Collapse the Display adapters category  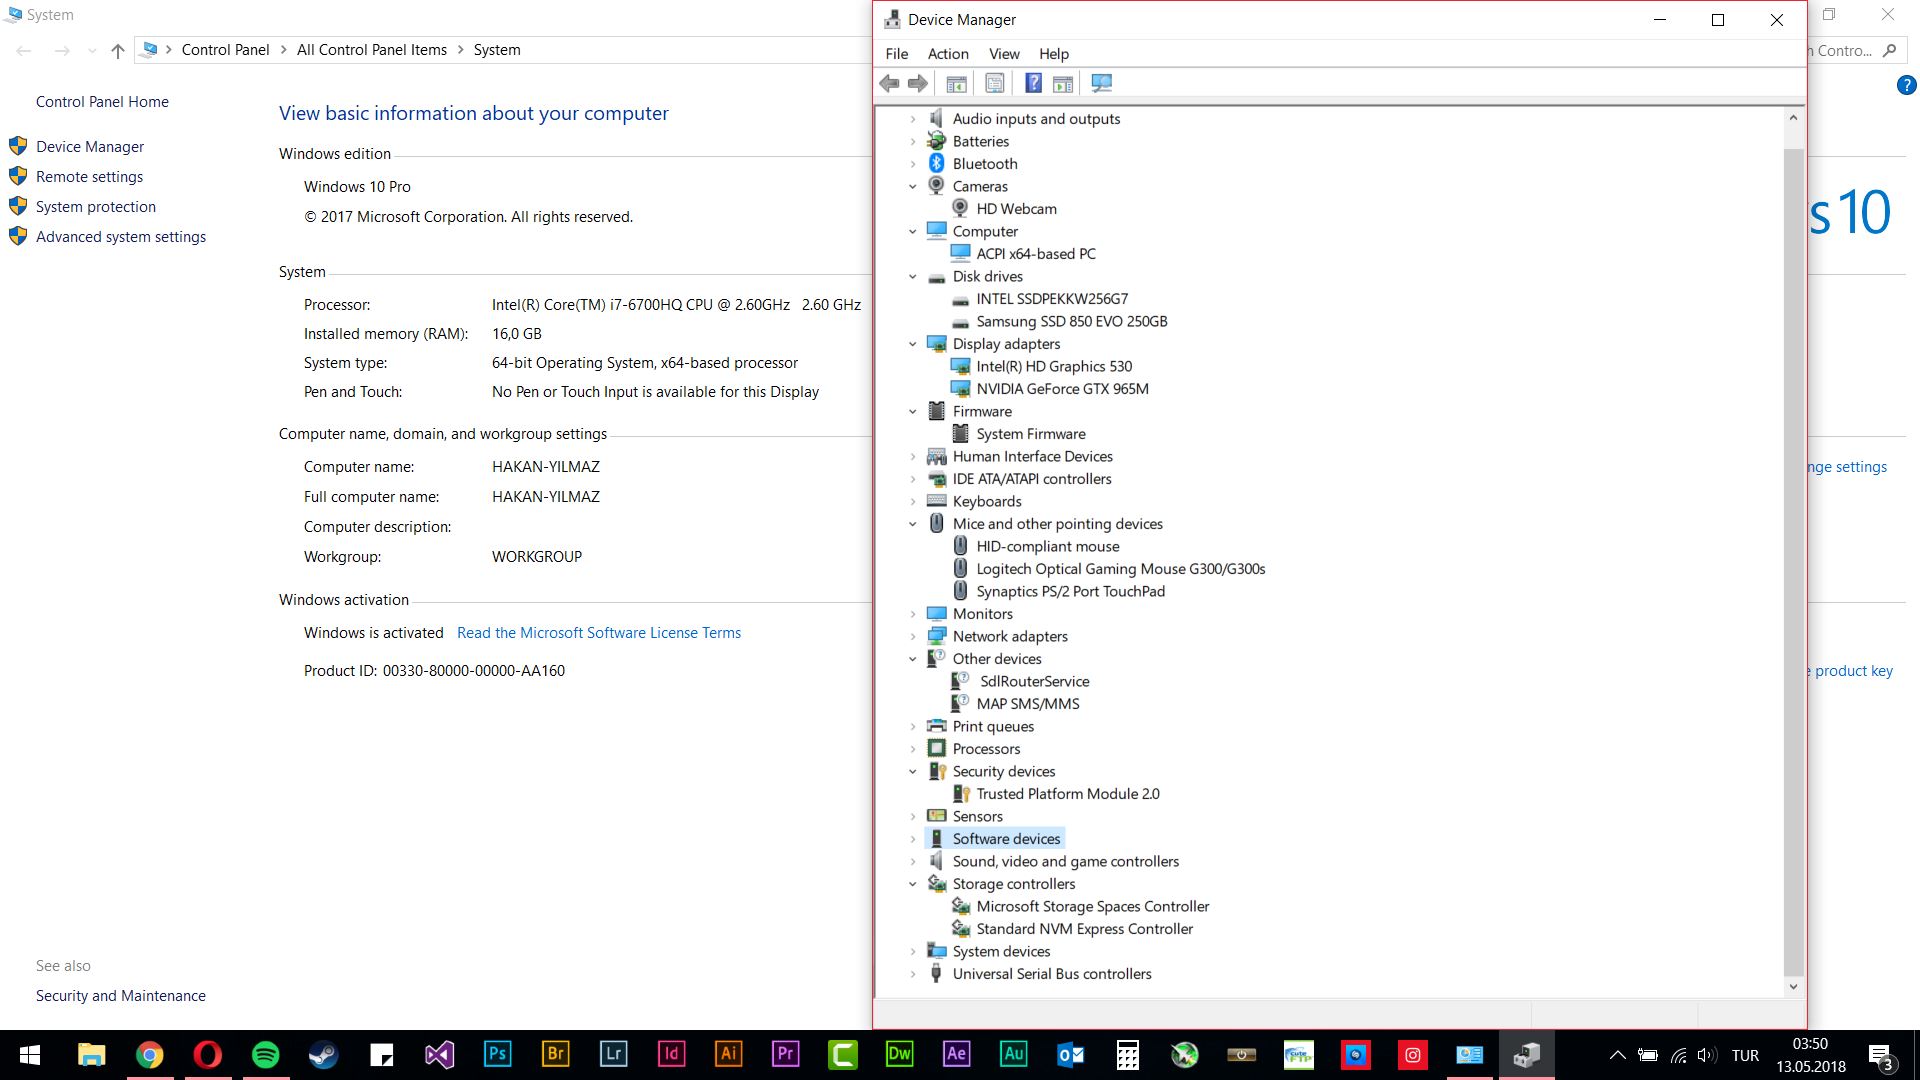[912, 344]
